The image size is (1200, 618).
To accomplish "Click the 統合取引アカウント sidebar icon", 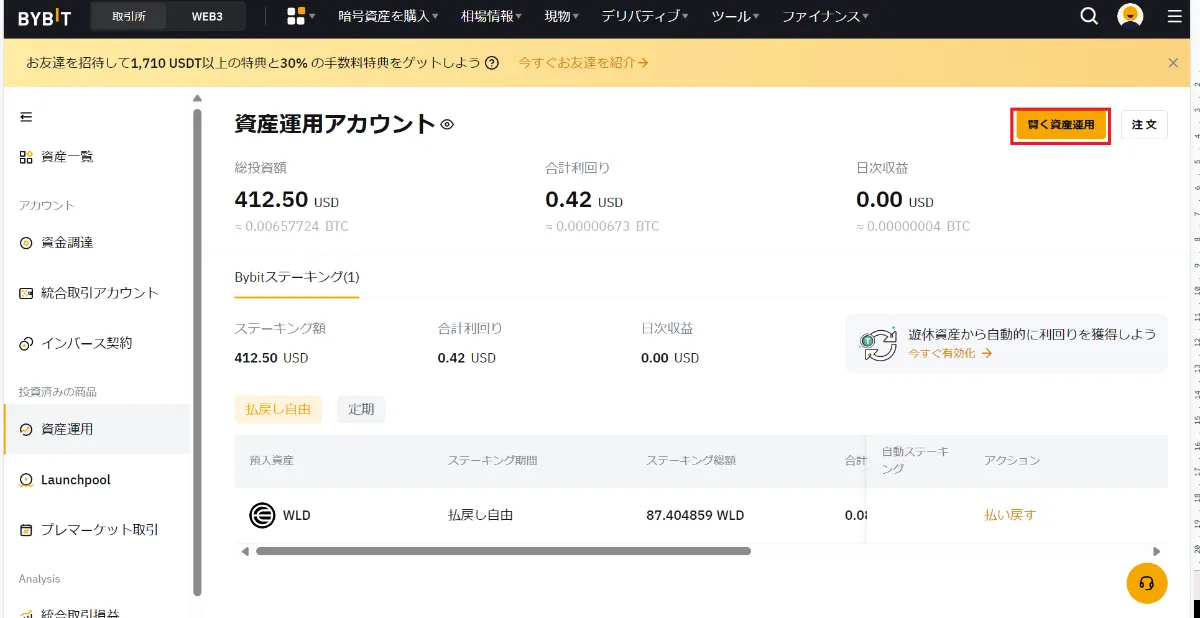I will [26, 293].
